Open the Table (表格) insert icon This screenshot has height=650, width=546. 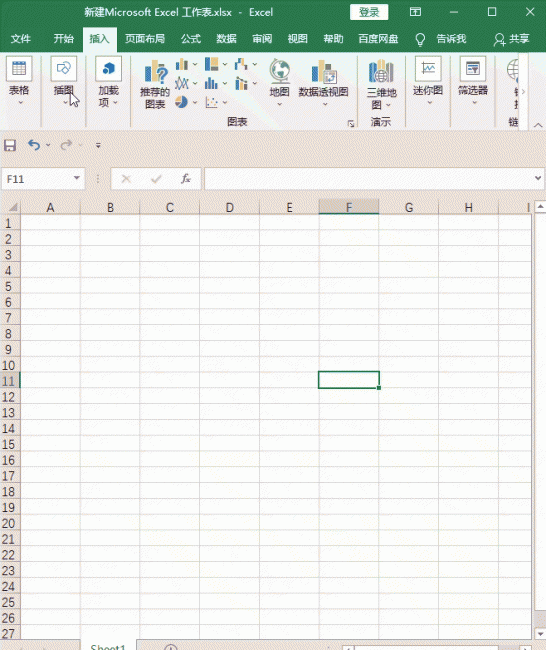pyautogui.click(x=19, y=69)
